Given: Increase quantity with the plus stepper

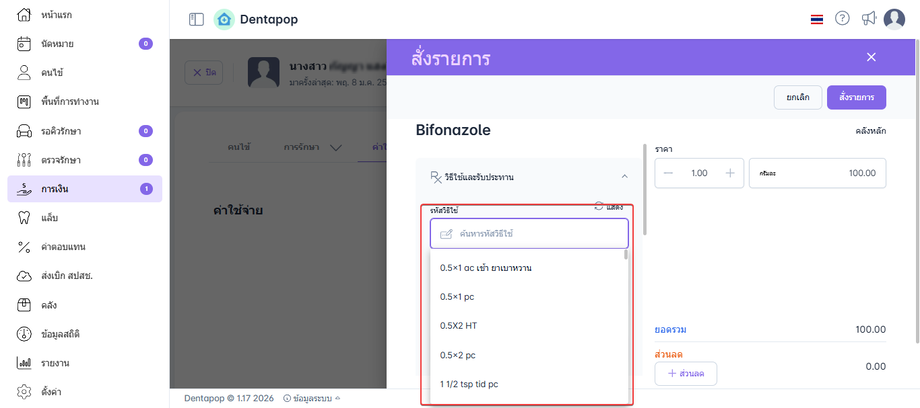Looking at the screenshot, I should pyautogui.click(x=730, y=173).
